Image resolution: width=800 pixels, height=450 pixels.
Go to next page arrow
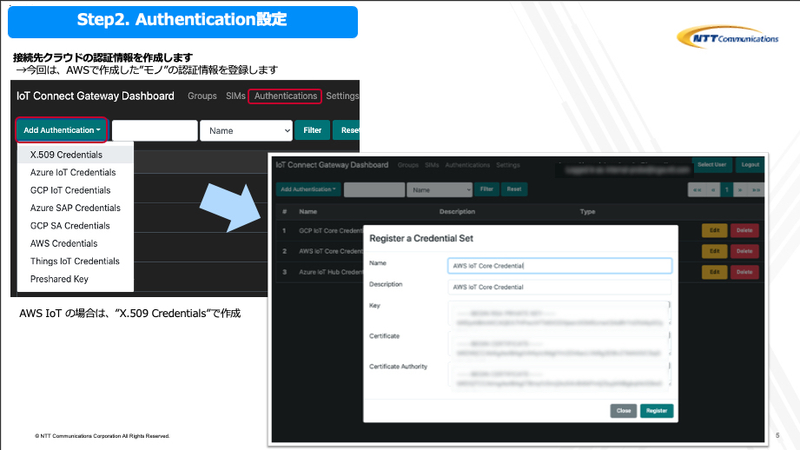coord(740,190)
